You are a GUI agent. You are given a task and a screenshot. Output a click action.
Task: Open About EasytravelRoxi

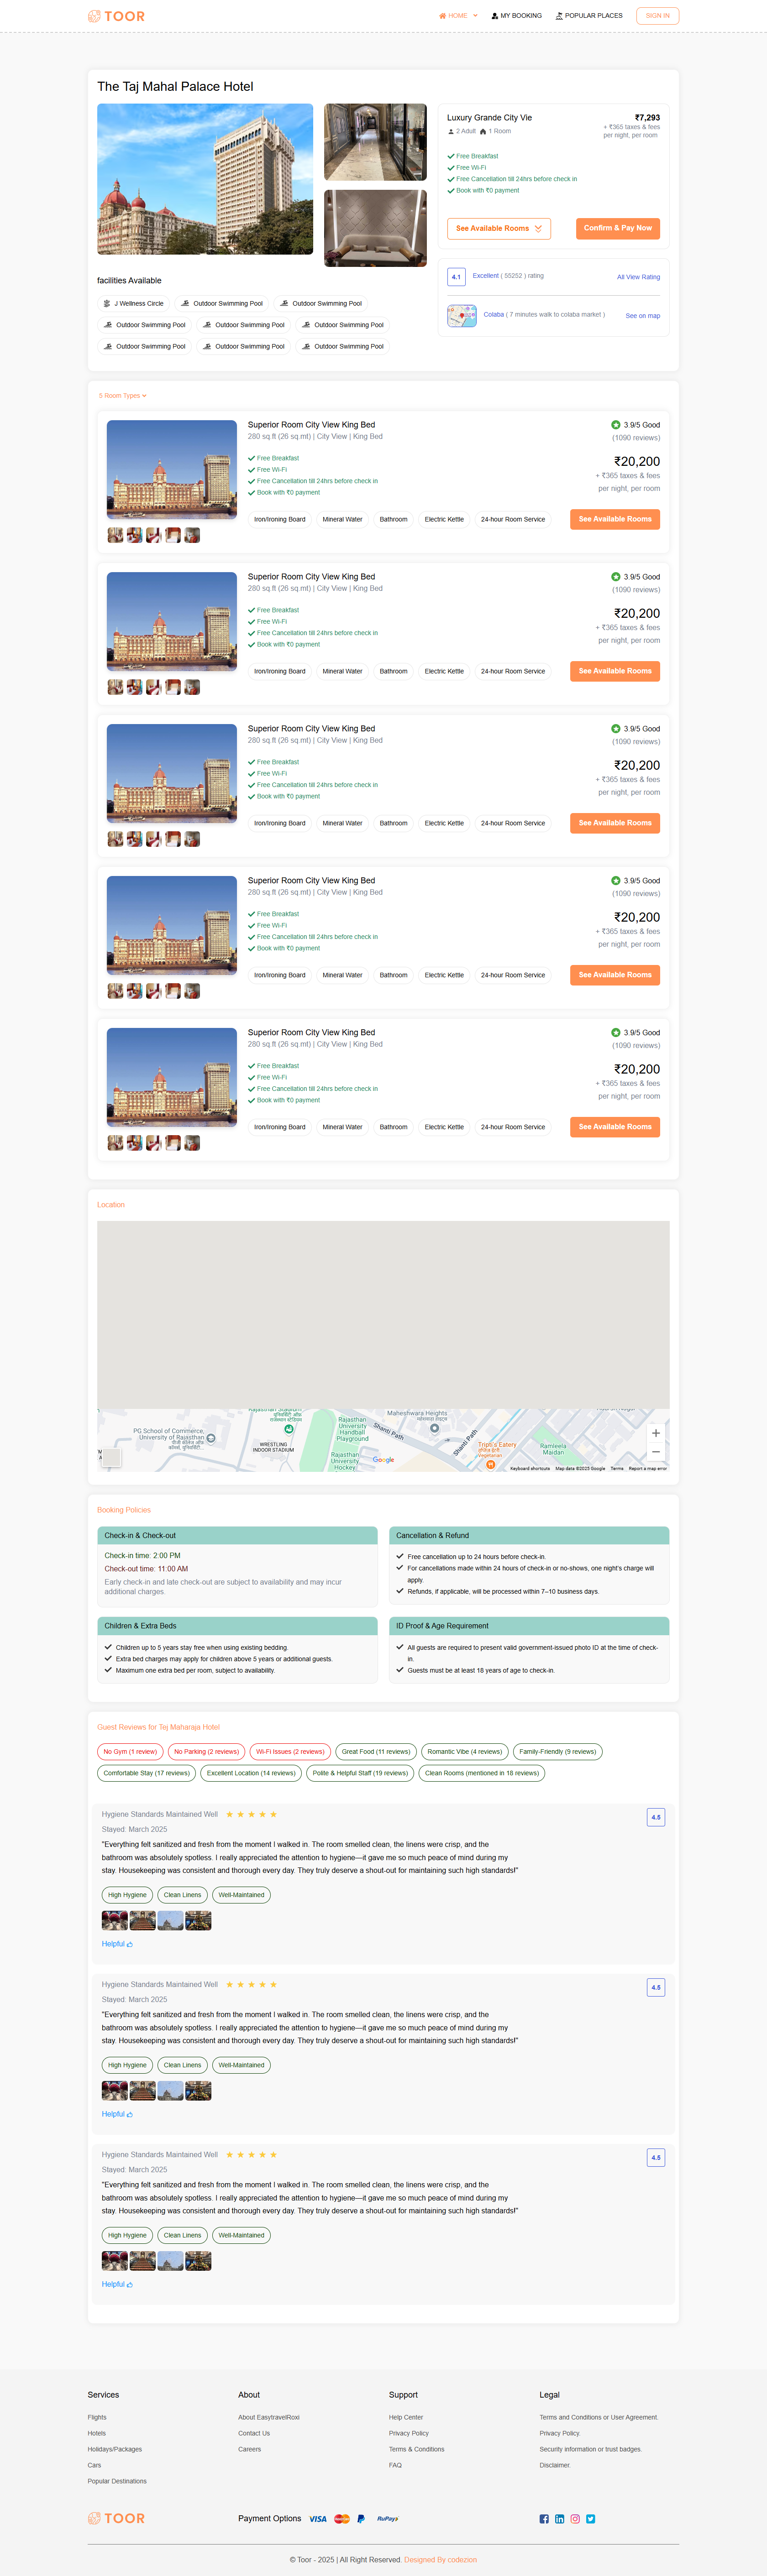(269, 2417)
